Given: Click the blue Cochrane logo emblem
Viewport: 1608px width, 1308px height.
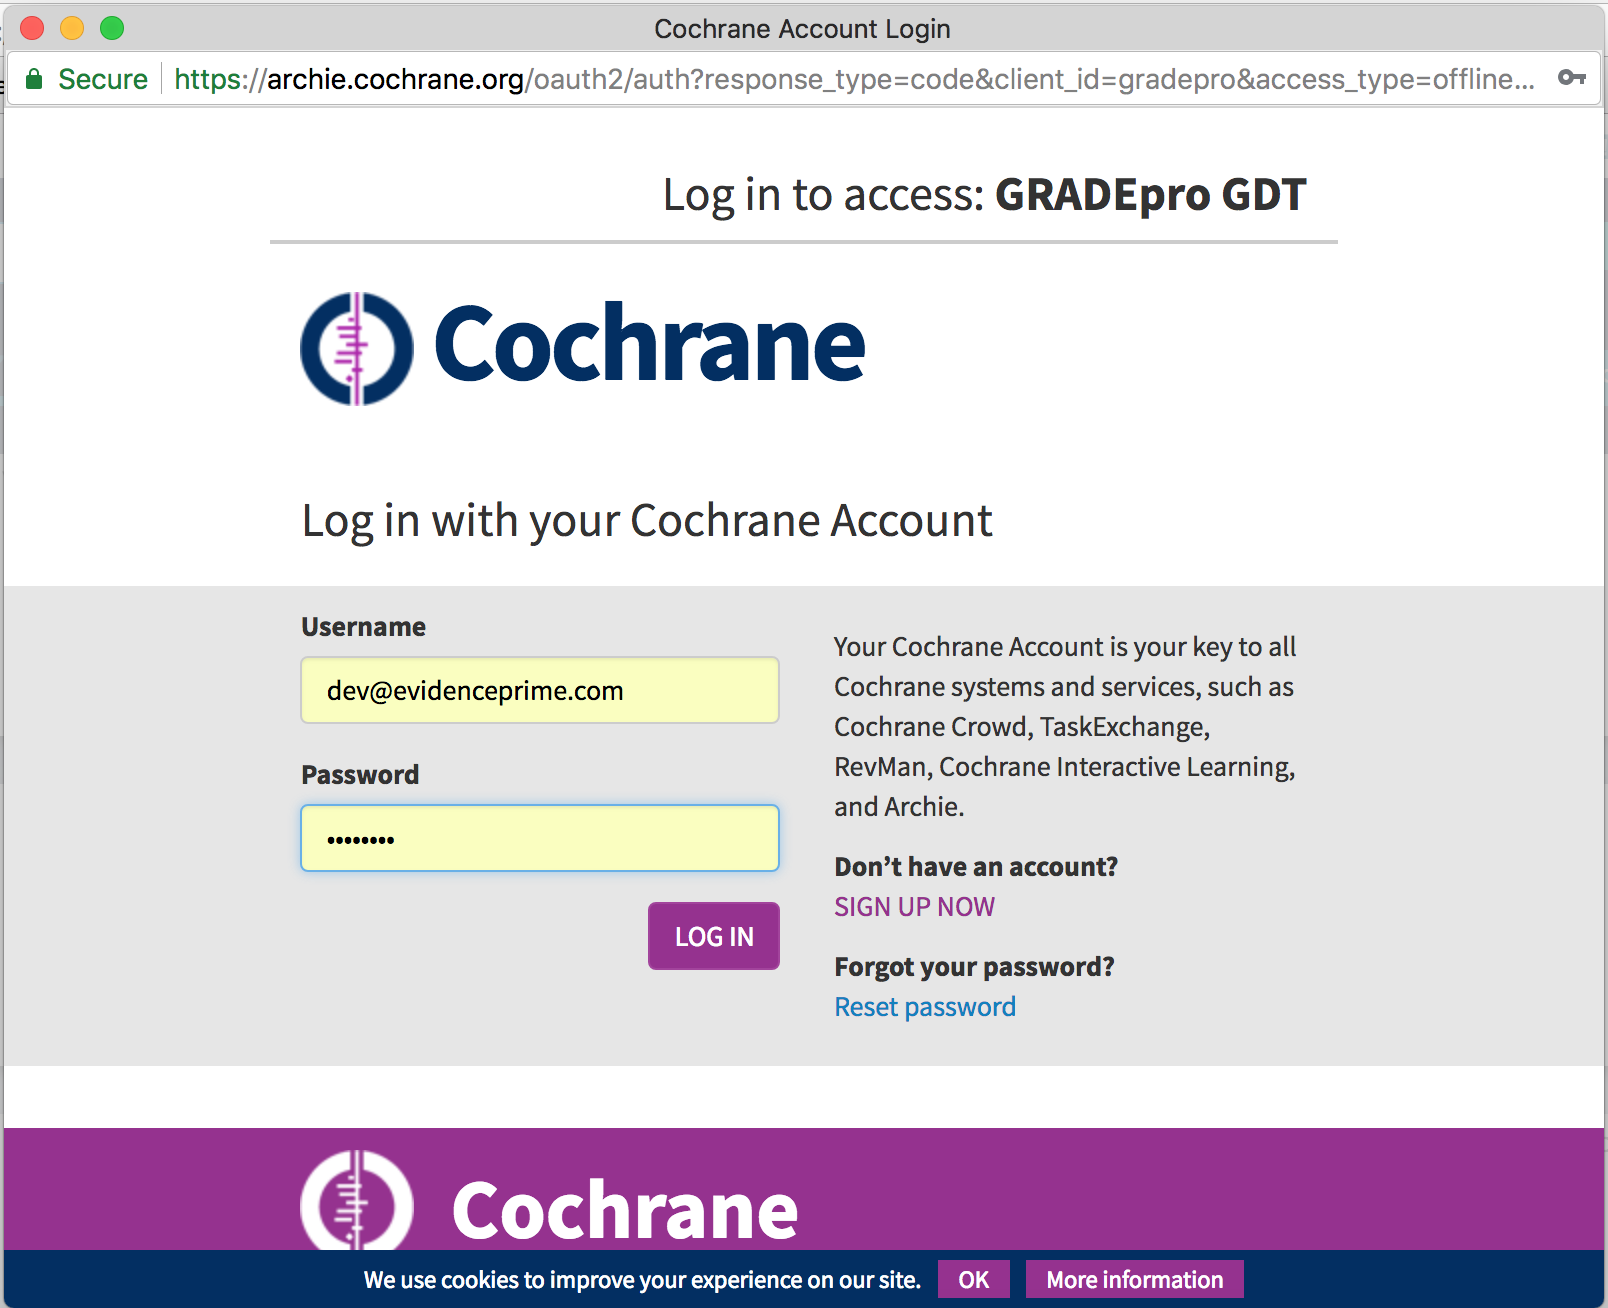Looking at the screenshot, I should (357, 348).
